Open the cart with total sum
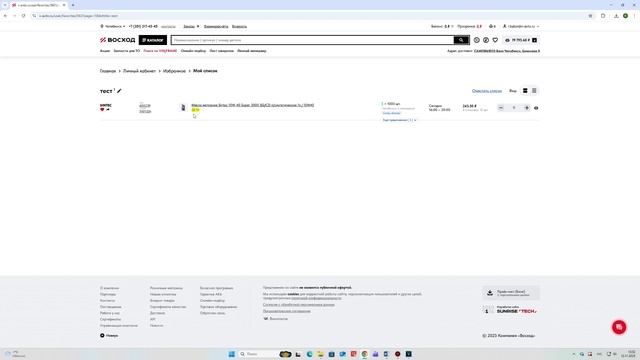This screenshot has height=360, width=640. tap(521, 40)
